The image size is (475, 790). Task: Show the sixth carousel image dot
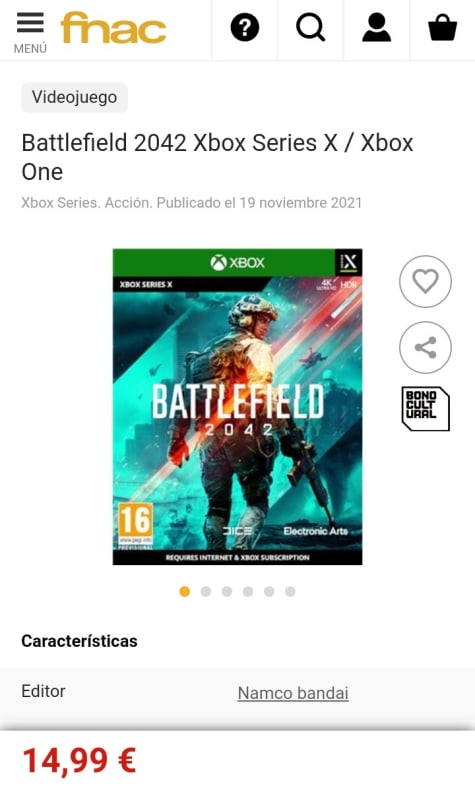[x=290, y=591]
